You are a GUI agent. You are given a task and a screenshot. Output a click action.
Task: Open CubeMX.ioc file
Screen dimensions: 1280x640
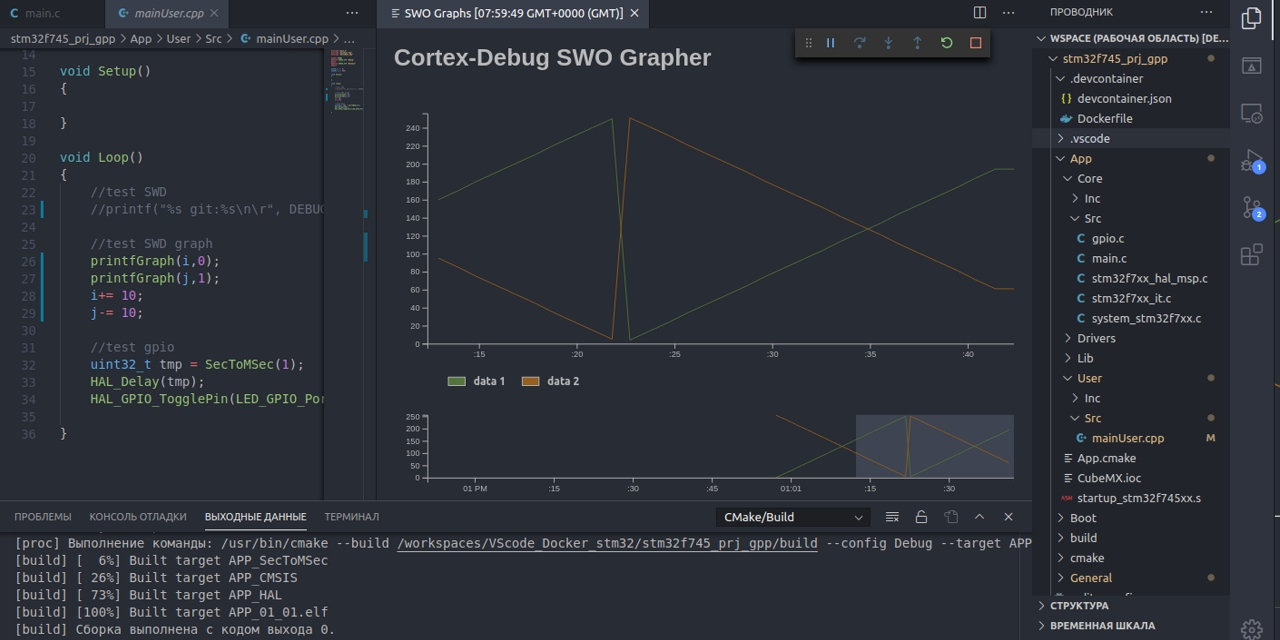point(1131,478)
